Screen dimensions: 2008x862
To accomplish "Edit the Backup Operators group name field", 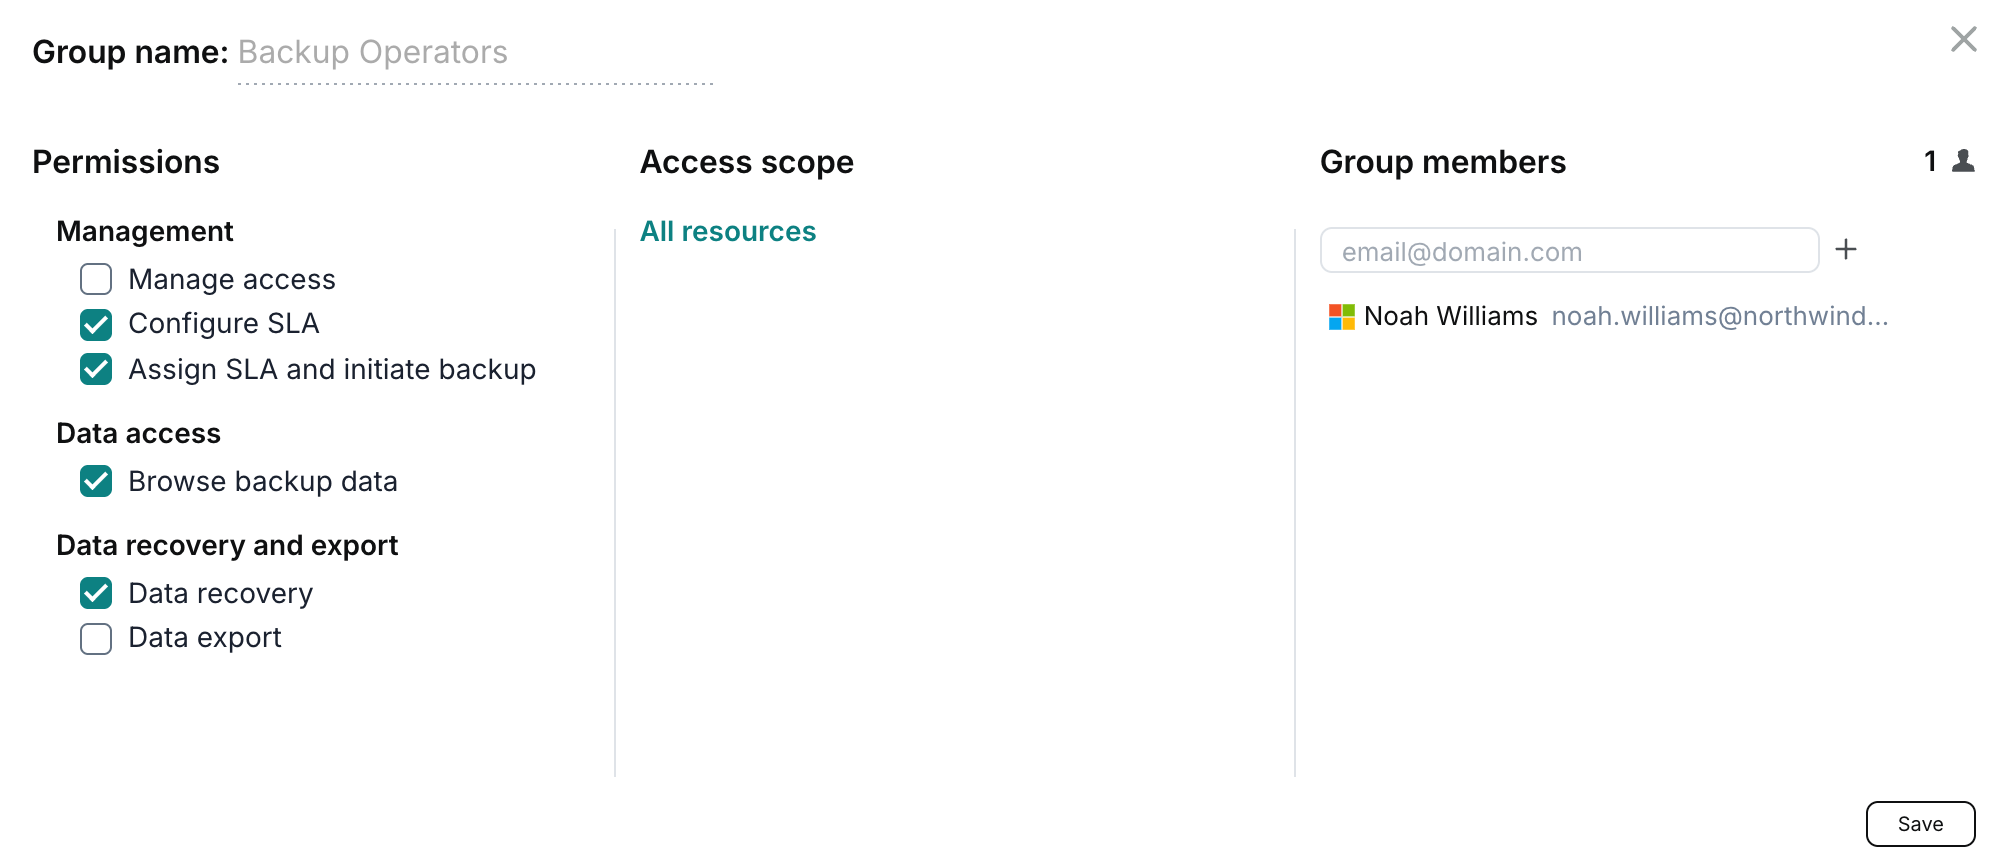I will pos(475,52).
